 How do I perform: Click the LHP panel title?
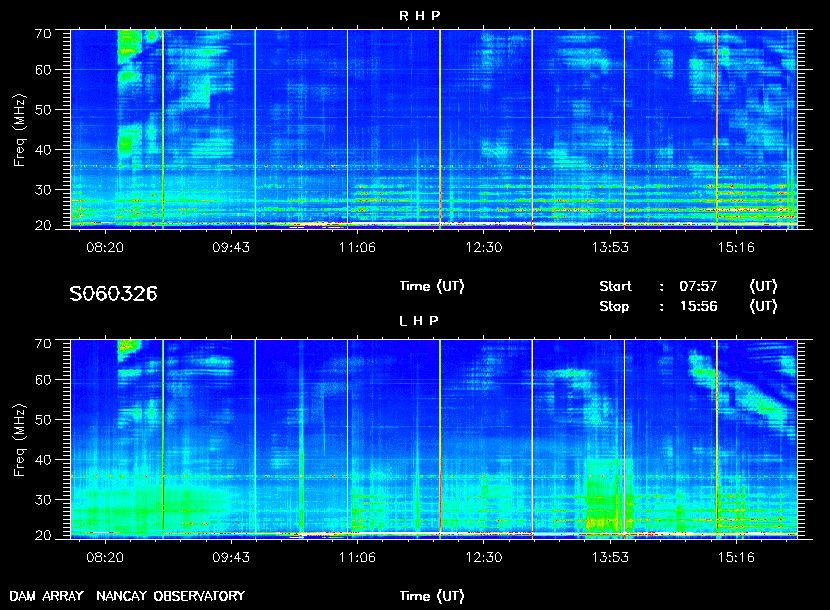419,321
